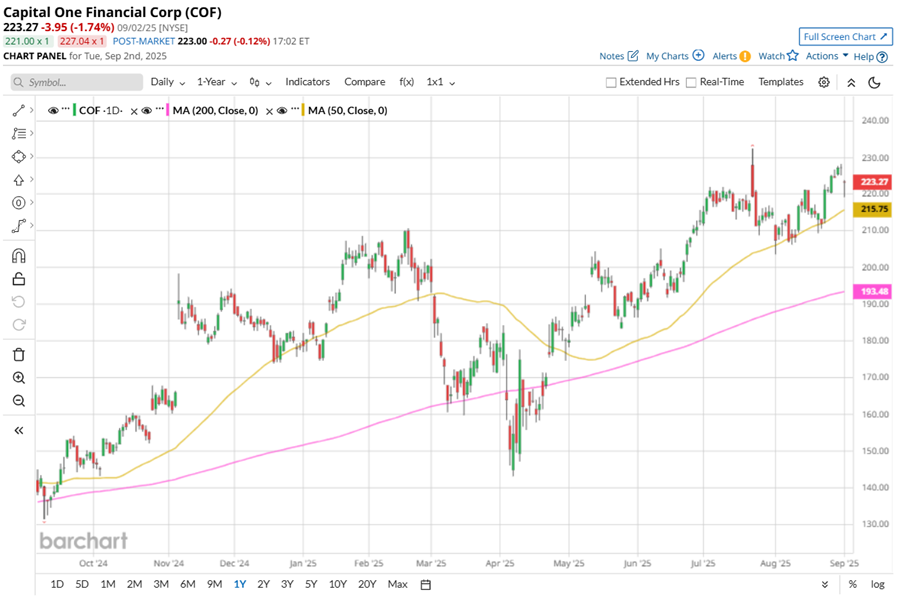Open the 1x1 grid layout dropdown
The width and height of the screenshot is (903, 604).
click(x=441, y=82)
